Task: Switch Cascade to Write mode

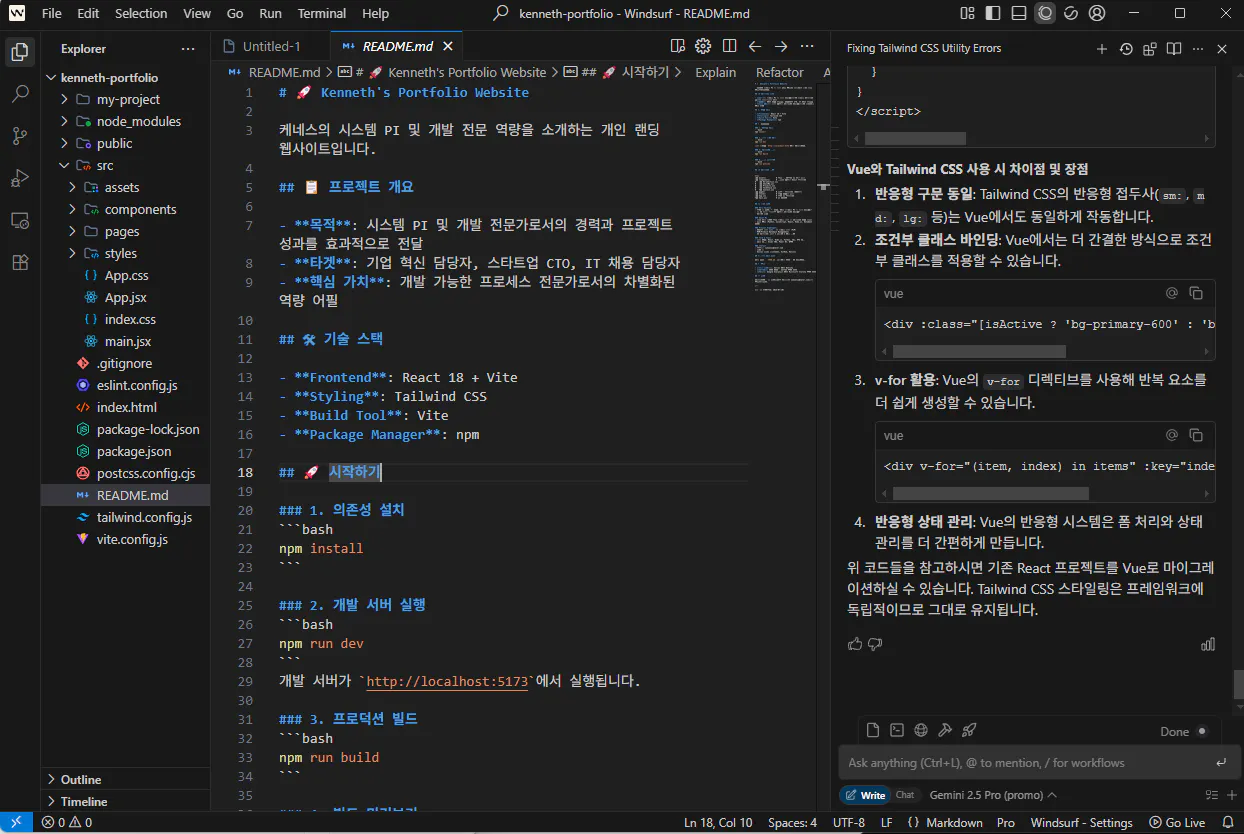Action: pyautogui.click(x=865, y=795)
